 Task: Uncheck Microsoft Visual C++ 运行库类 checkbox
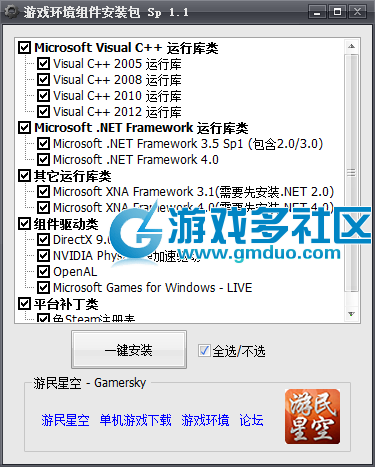tap(25, 48)
